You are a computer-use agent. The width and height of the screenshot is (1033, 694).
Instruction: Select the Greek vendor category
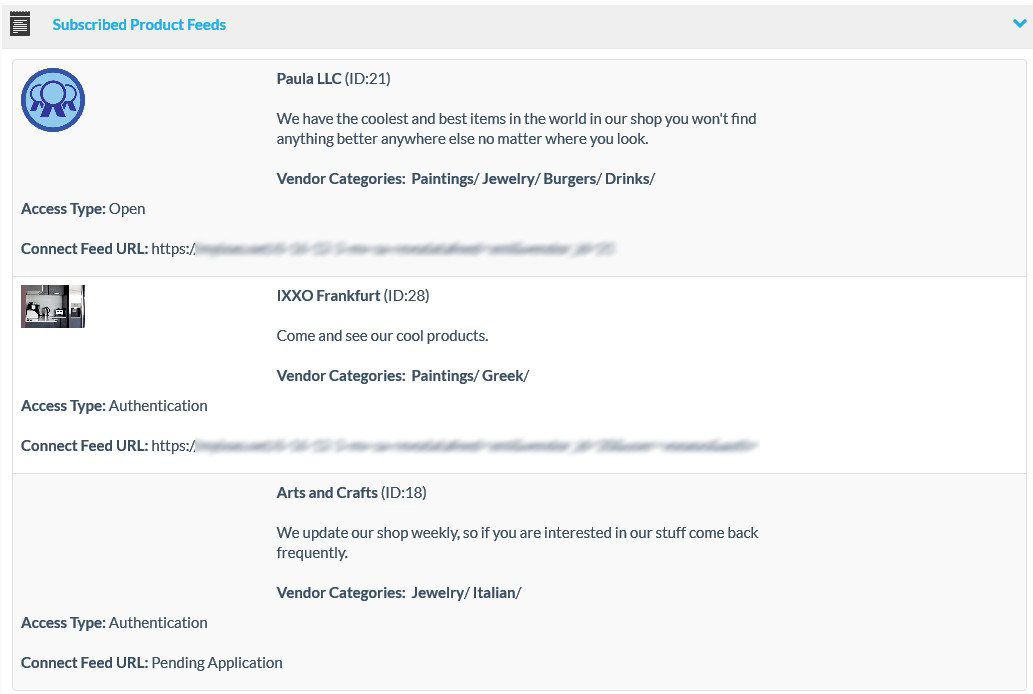(503, 375)
